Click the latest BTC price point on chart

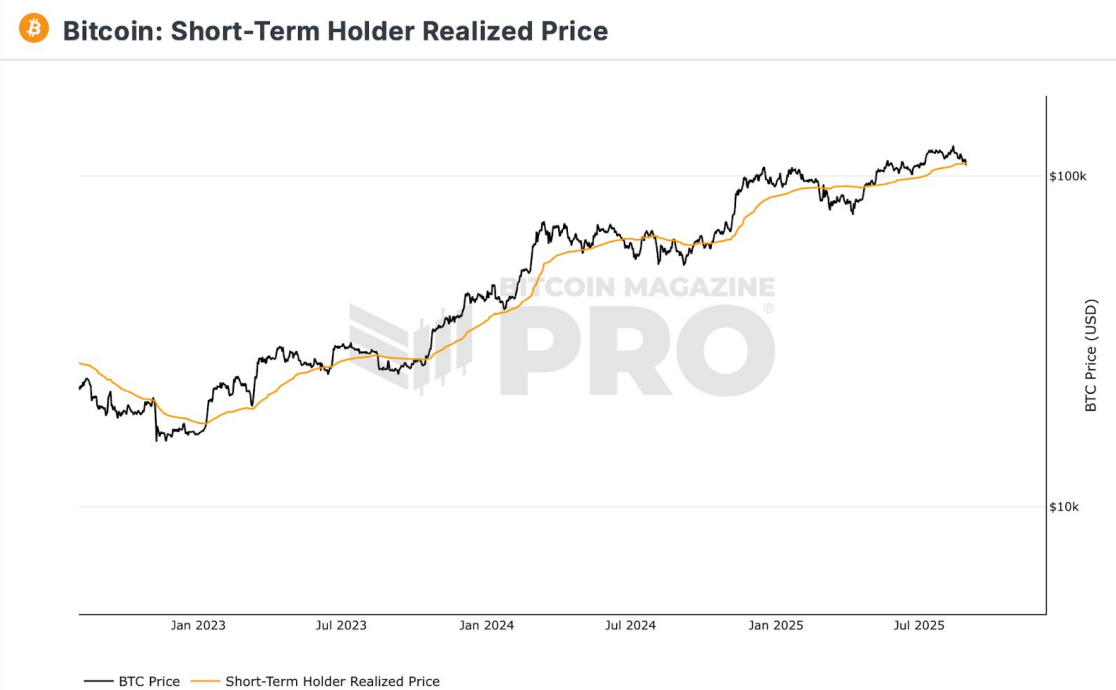click(x=965, y=162)
